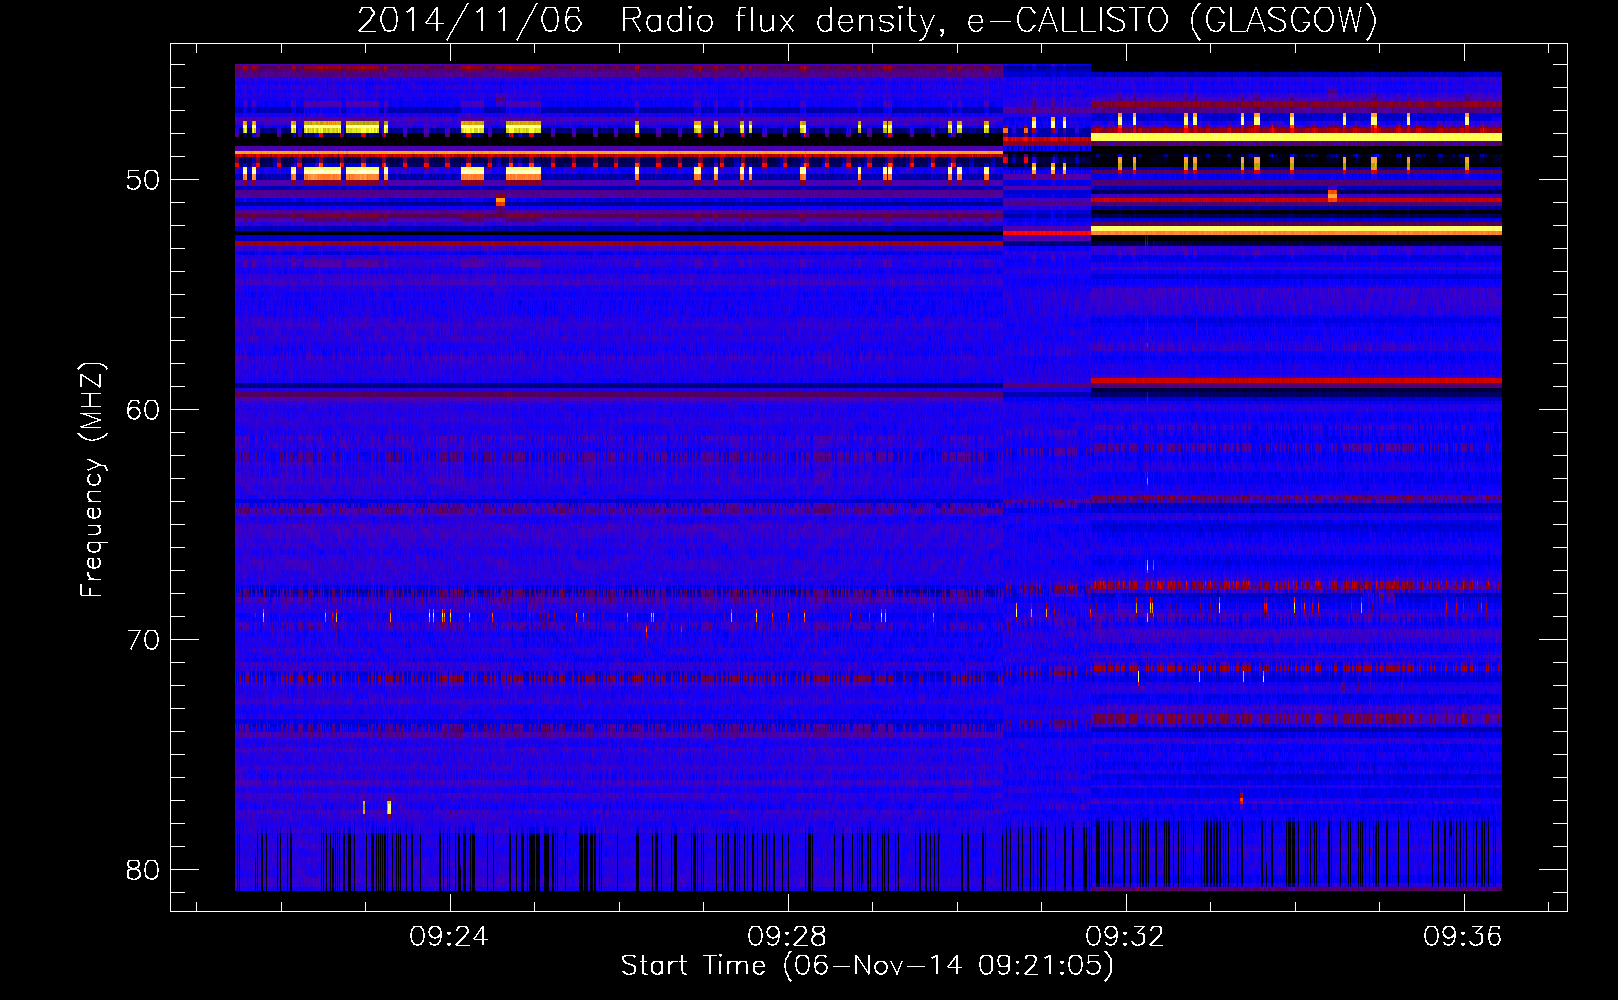The height and width of the screenshot is (1000, 1618).
Task: Click the 50 frequency tick label
Action: 143,180
